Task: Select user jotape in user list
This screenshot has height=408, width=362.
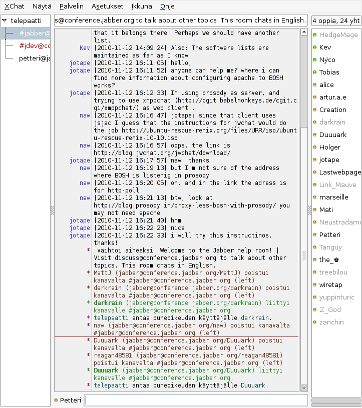Action: point(329,160)
